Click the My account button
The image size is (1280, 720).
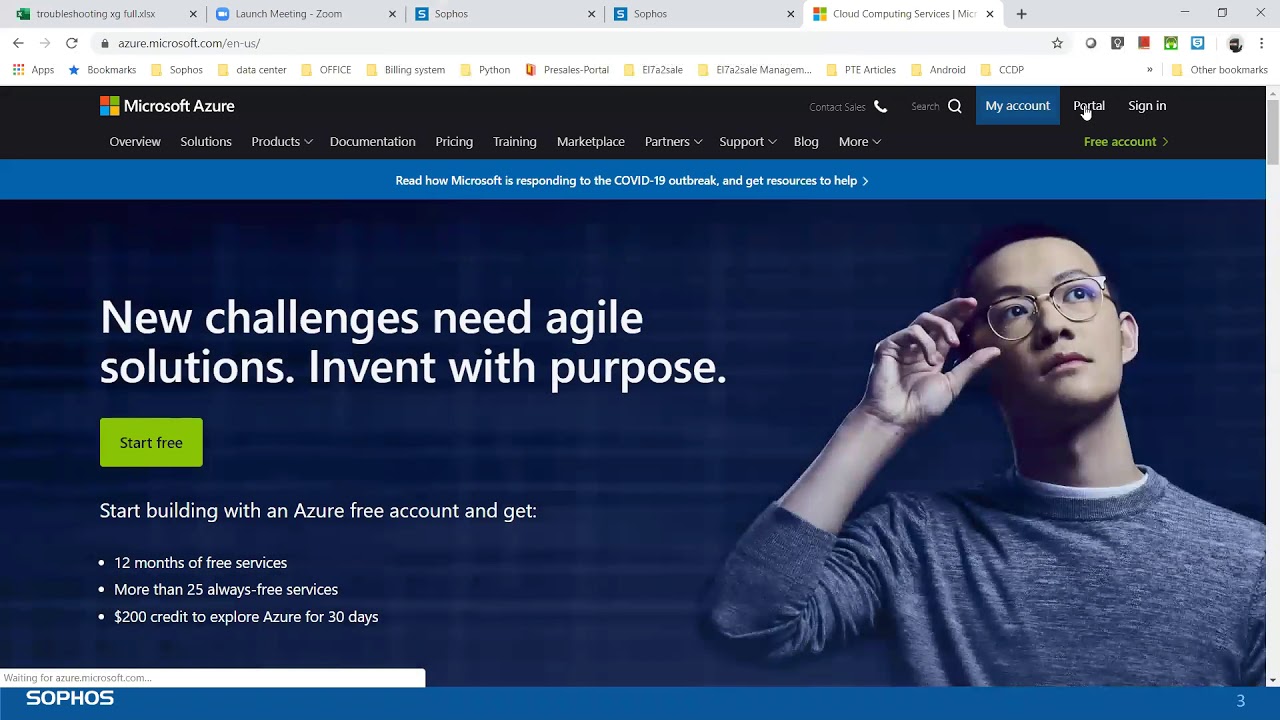tap(1017, 106)
